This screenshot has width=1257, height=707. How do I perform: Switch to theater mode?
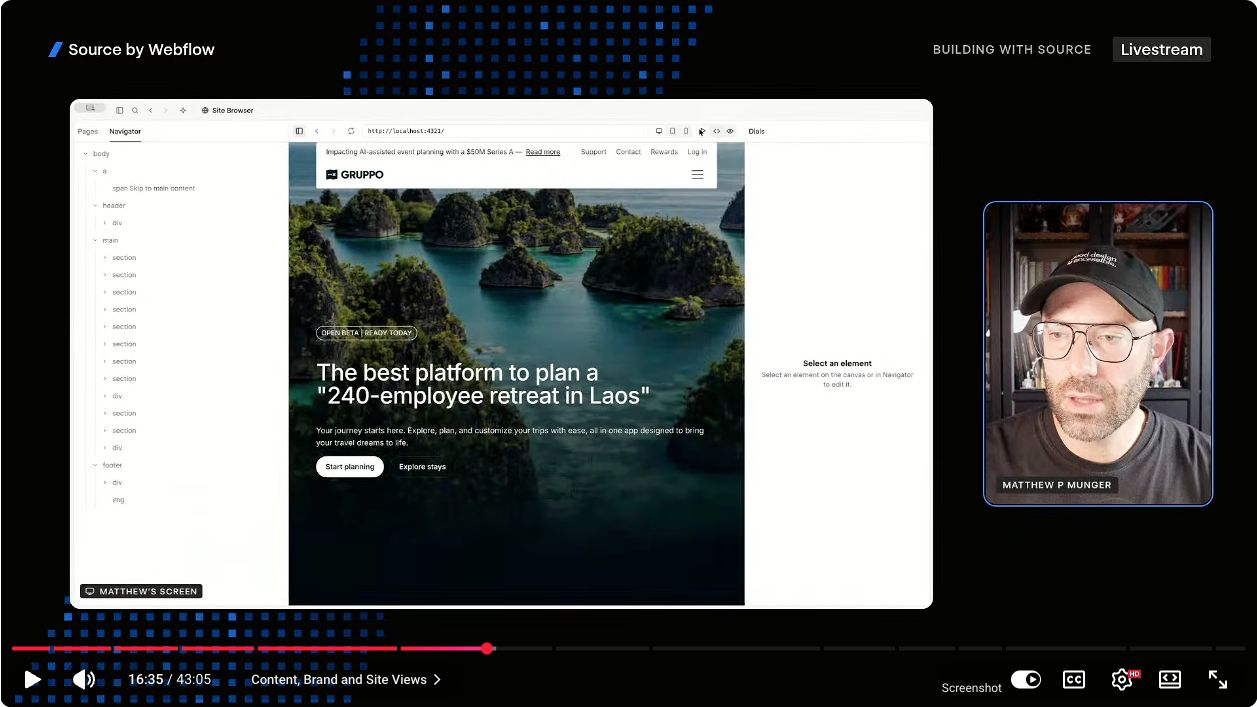[x=1170, y=680]
